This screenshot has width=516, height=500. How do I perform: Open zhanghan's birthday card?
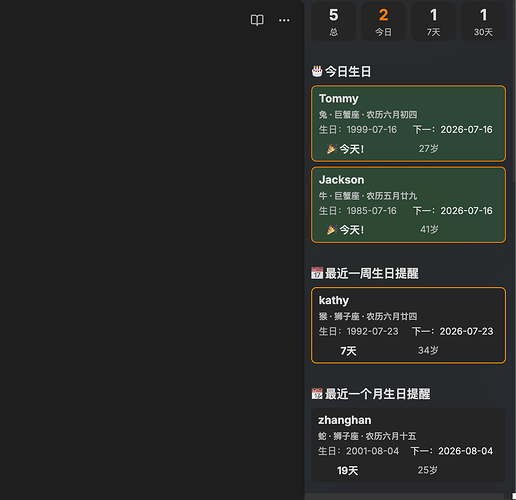pos(408,445)
